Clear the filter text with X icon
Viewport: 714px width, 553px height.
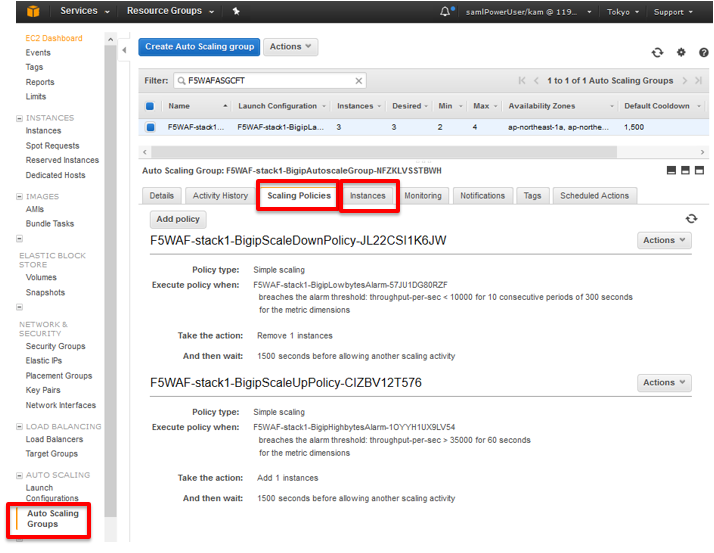point(358,81)
